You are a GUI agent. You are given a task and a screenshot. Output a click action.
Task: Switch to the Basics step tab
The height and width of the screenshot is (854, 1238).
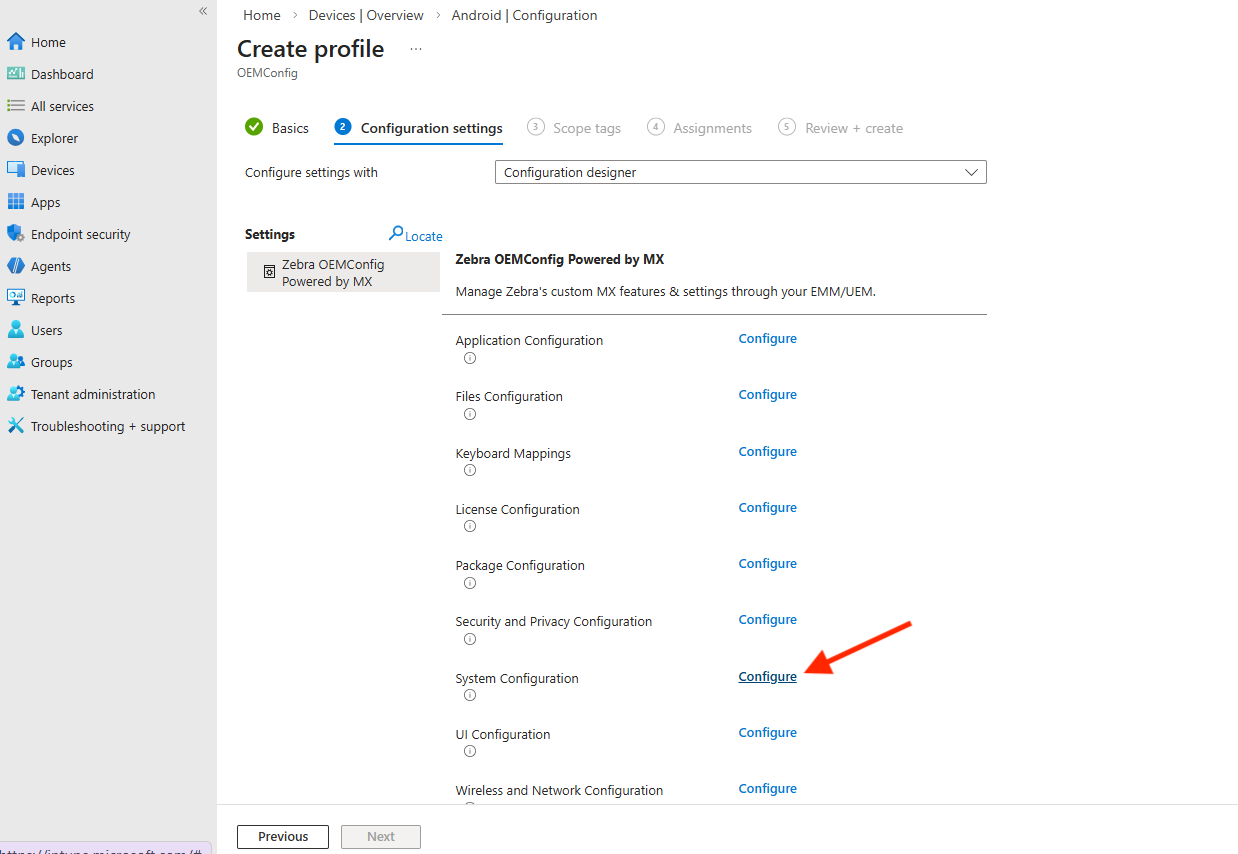click(x=277, y=128)
